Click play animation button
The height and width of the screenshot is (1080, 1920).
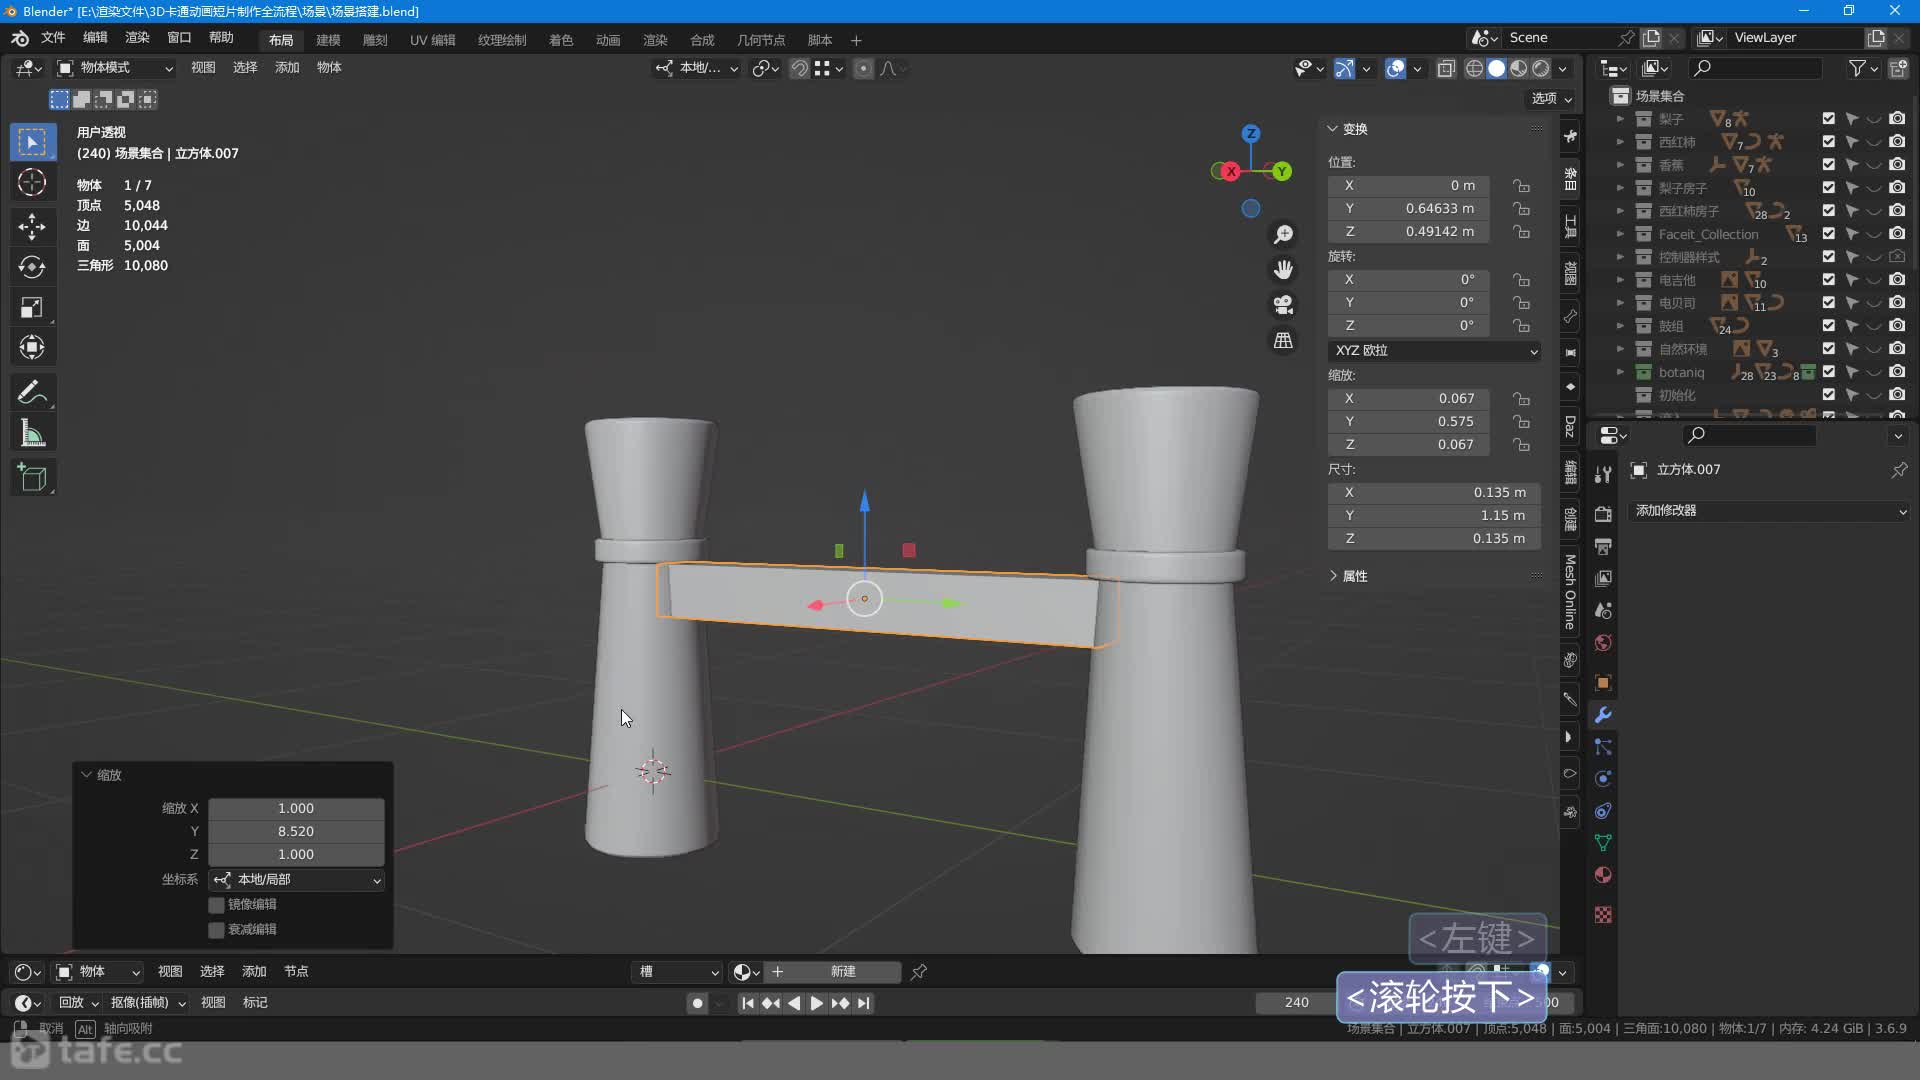pyautogui.click(x=816, y=1003)
